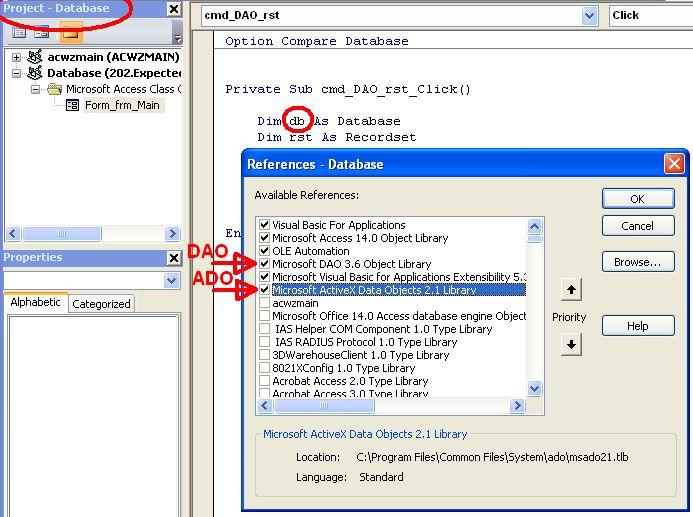The width and height of the screenshot is (693, 517).
Task: Check the acwzmain reference
Action: pyautogui.click(x=264, y=303)
